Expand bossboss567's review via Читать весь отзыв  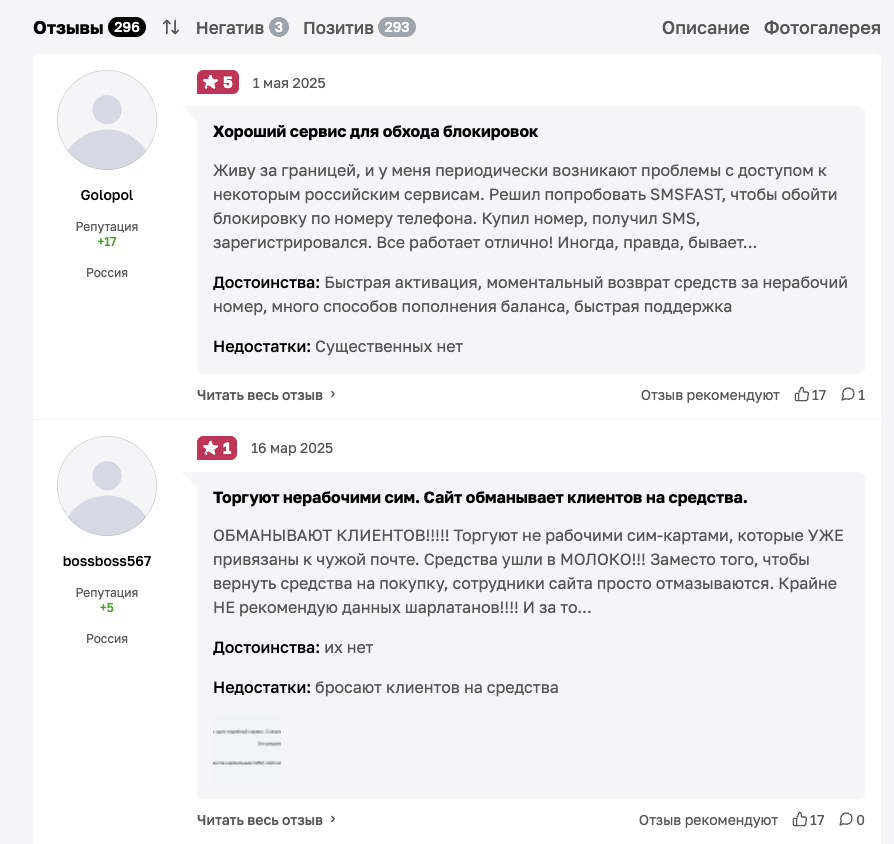pyautogui.click(x=266, y=820)
